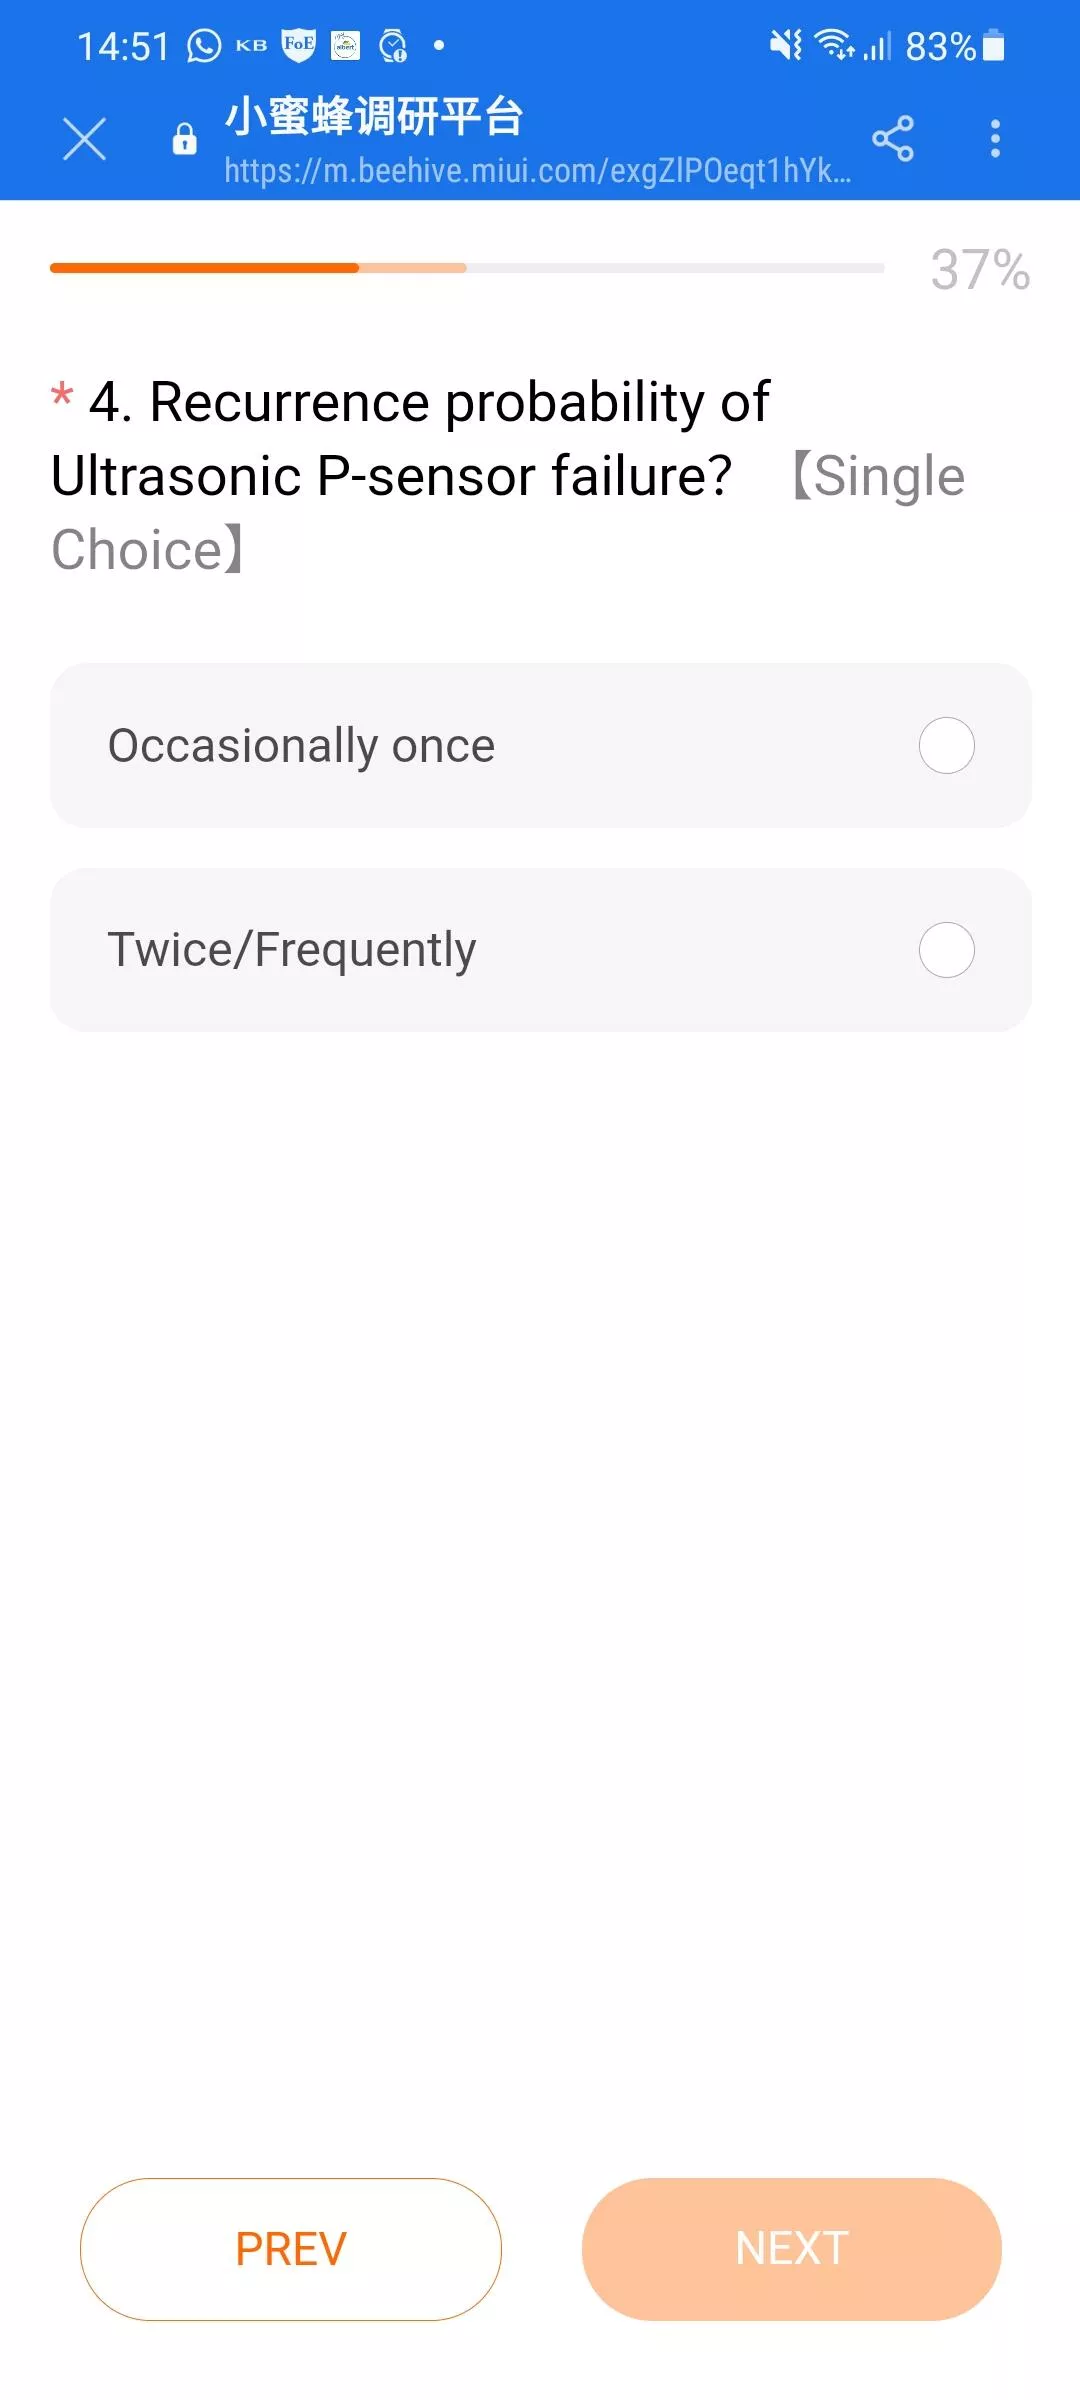Screen dimensions: 1080x2400
Task: Continue with the NEXT button
Action: point(792,2249)
